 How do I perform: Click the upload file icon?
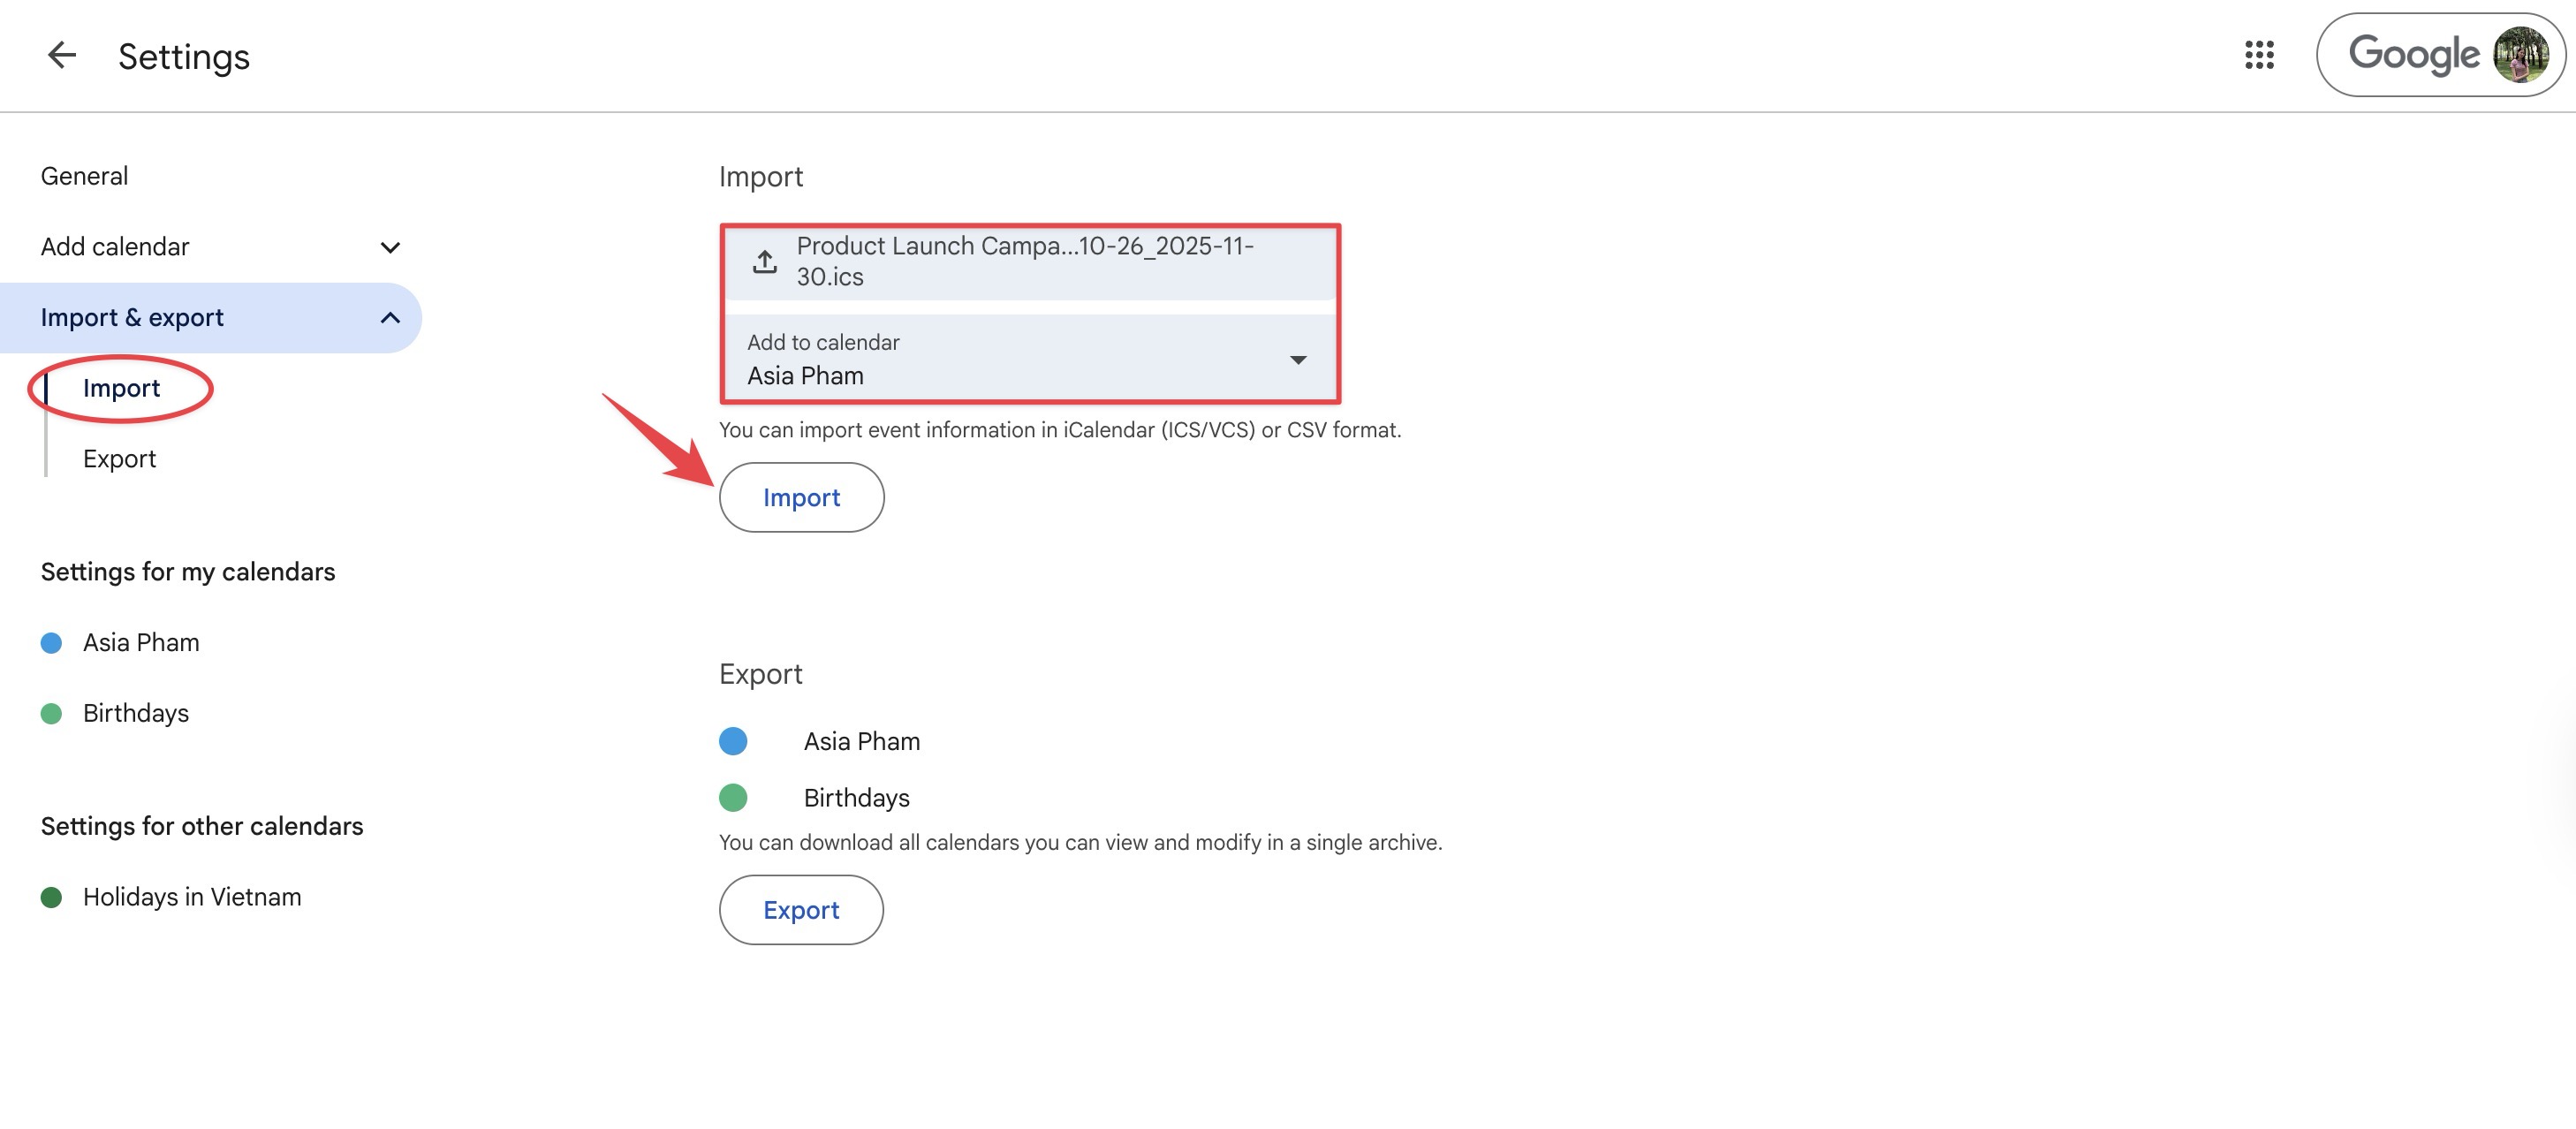coord(764,261)
